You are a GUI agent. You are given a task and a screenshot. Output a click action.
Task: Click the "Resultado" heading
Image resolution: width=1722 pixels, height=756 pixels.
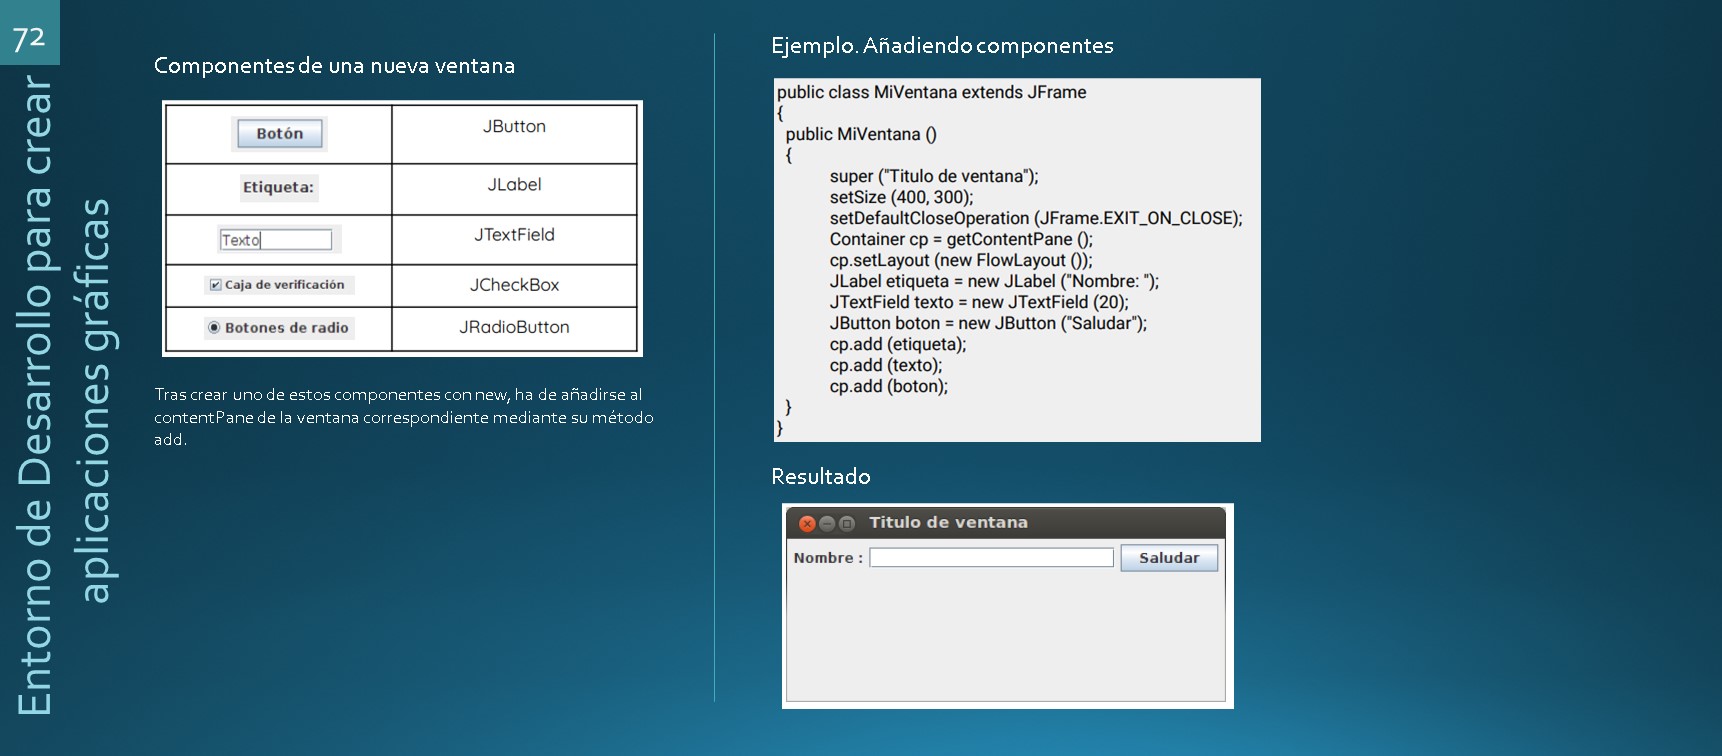tap(820, 477)
